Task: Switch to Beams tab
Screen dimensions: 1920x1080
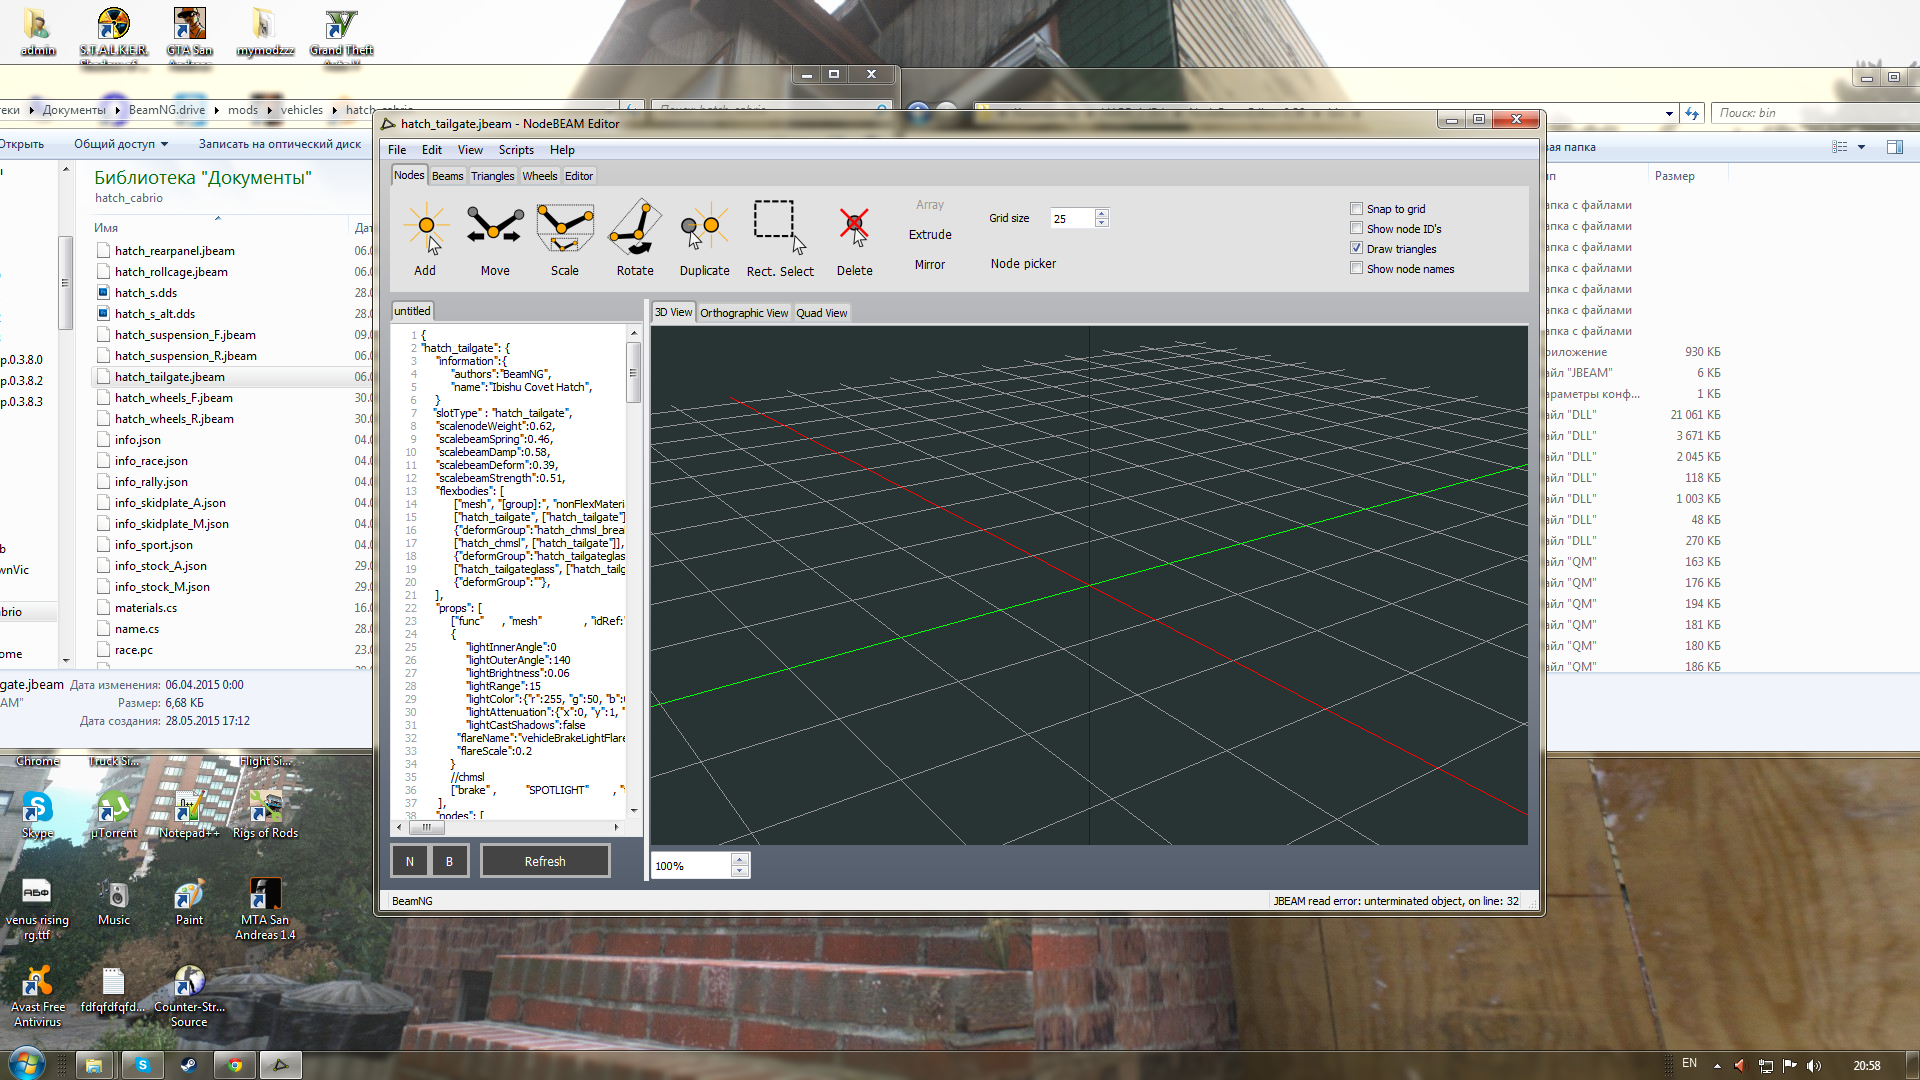Action: click(x=447, y=176)
